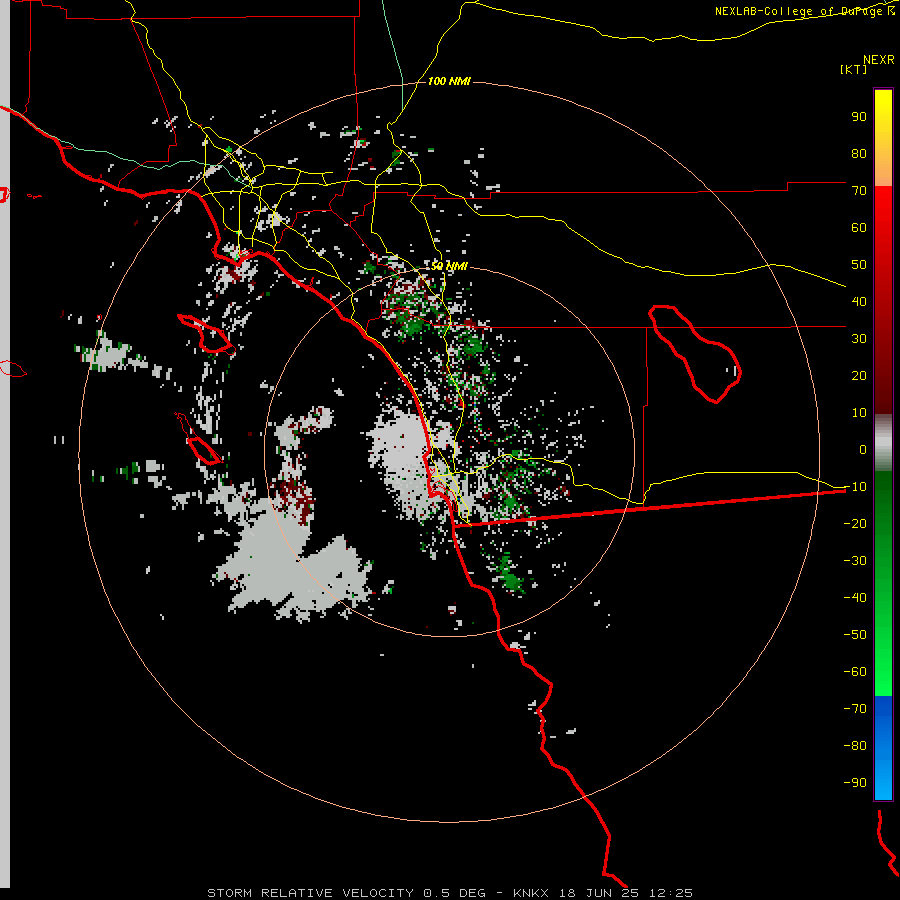Click the 0 value on the velocity scale
The height and width of the screenshot is (900, 900).
pyautogui.click(x=863, y=450)
